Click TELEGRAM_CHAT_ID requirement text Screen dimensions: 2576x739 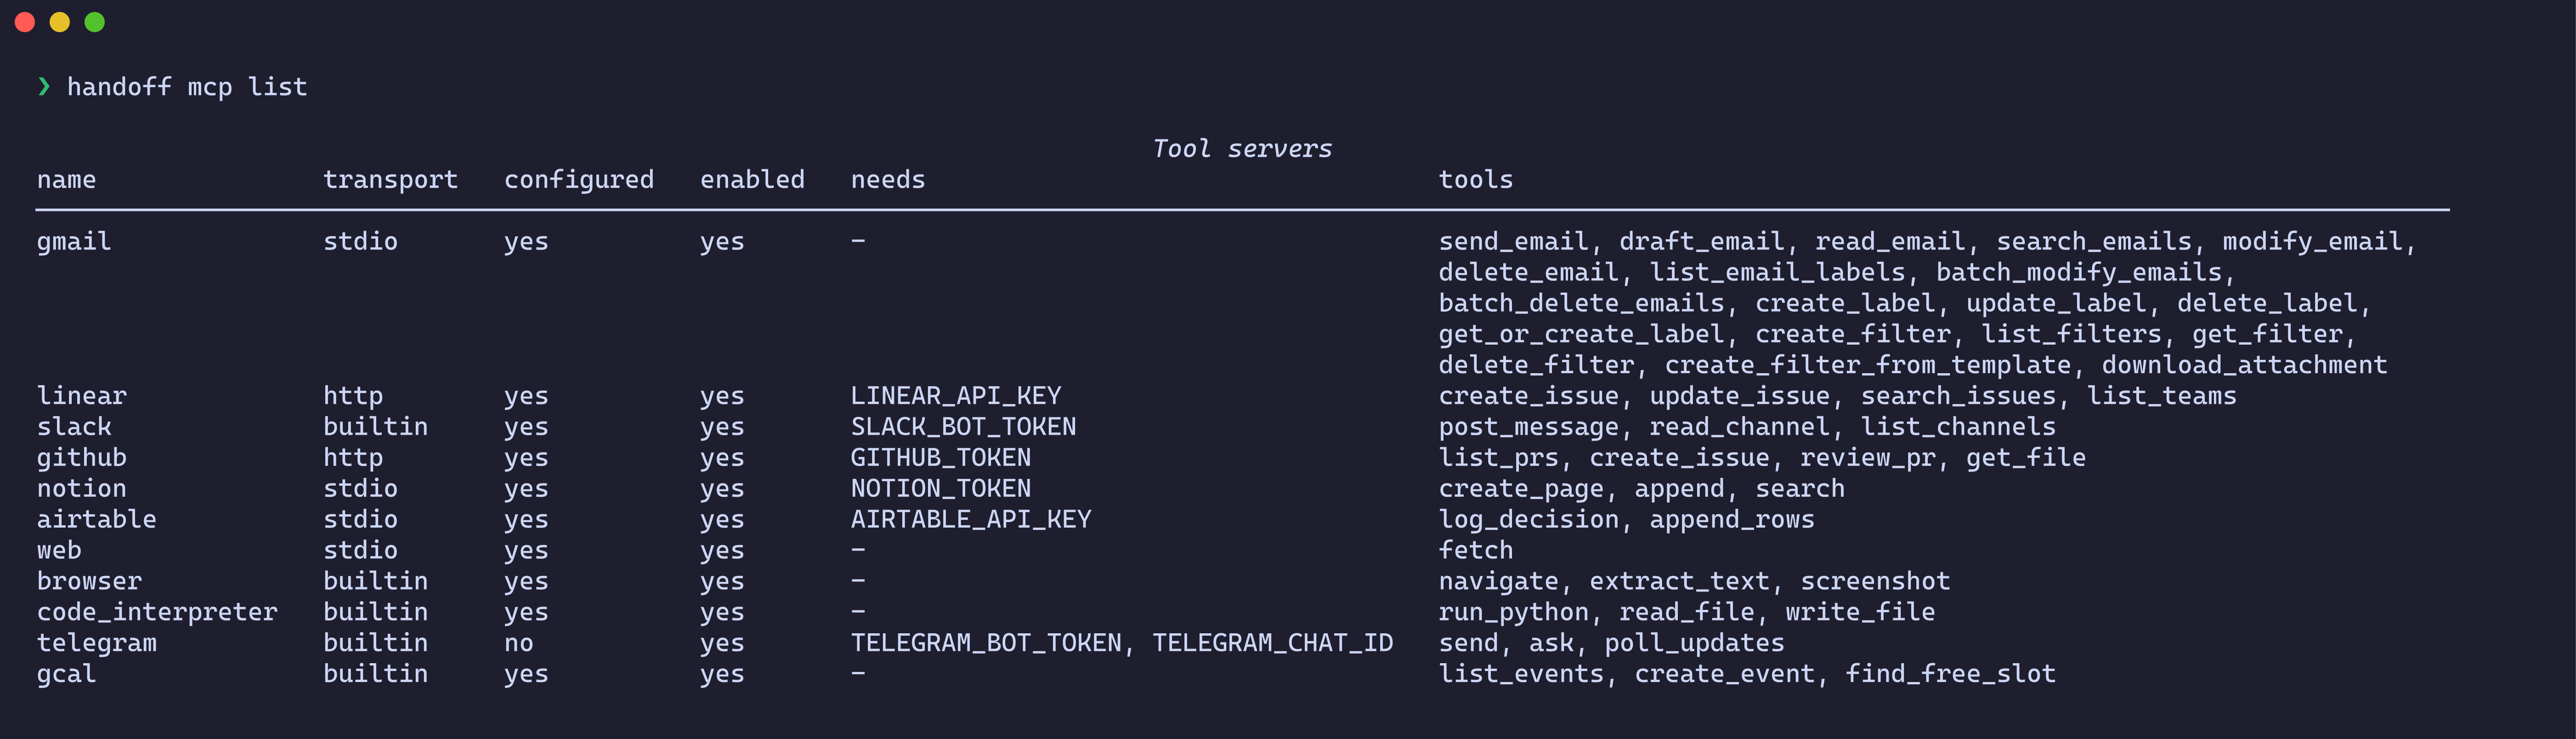click(1272, 643)
